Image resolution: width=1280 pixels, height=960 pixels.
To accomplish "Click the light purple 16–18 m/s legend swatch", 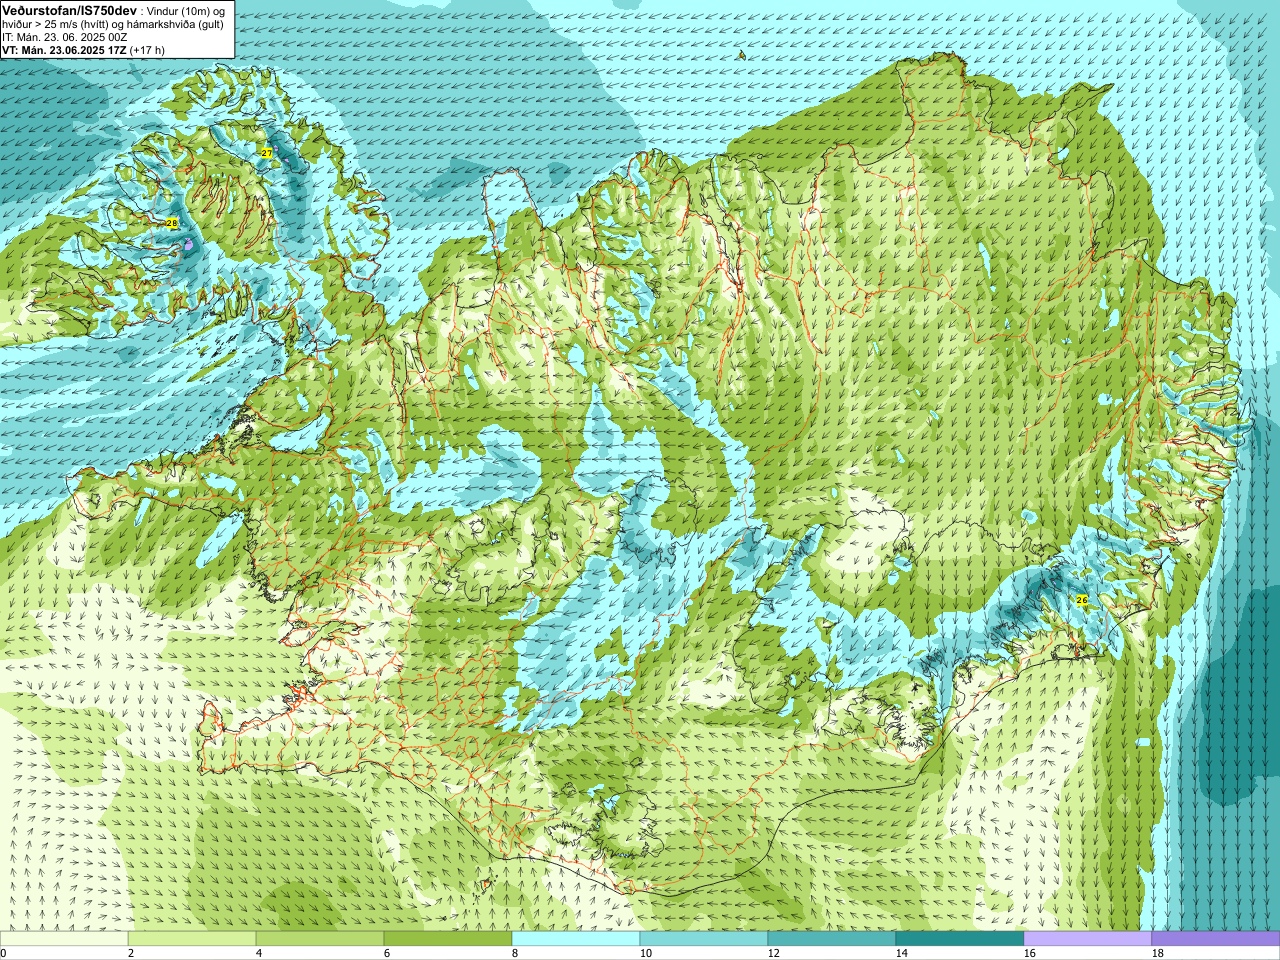I will coord(1088,939).
